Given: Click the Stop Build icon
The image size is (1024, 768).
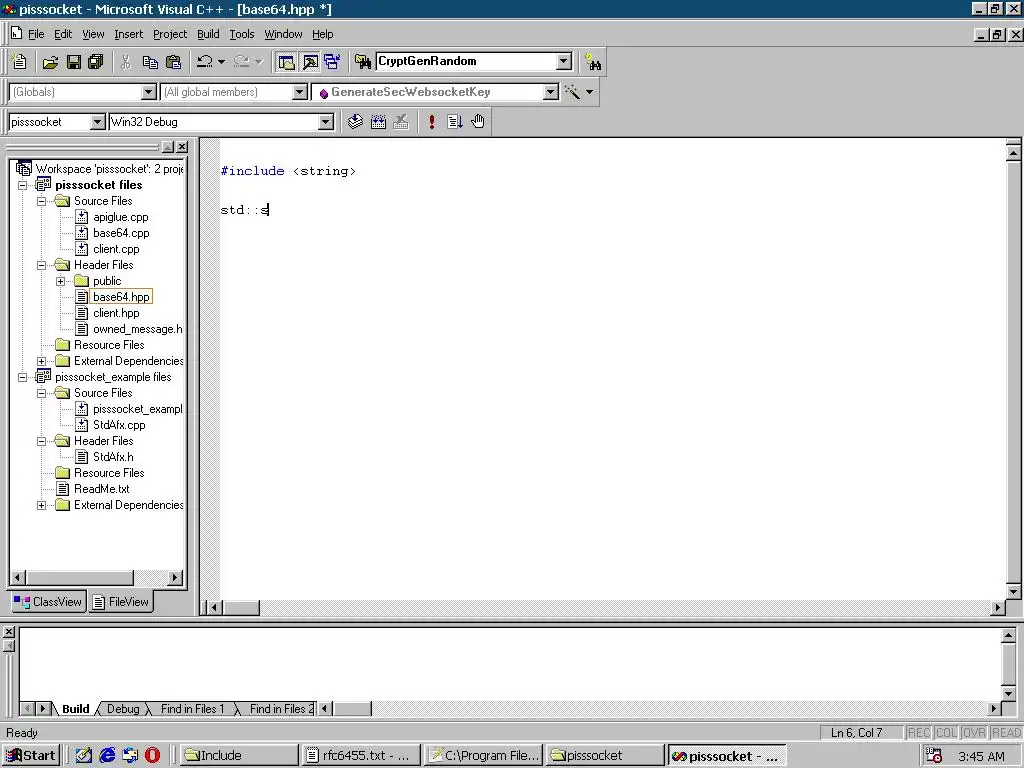Looking at the screenshot, I should pyautogui.click(x=401, y=121).
